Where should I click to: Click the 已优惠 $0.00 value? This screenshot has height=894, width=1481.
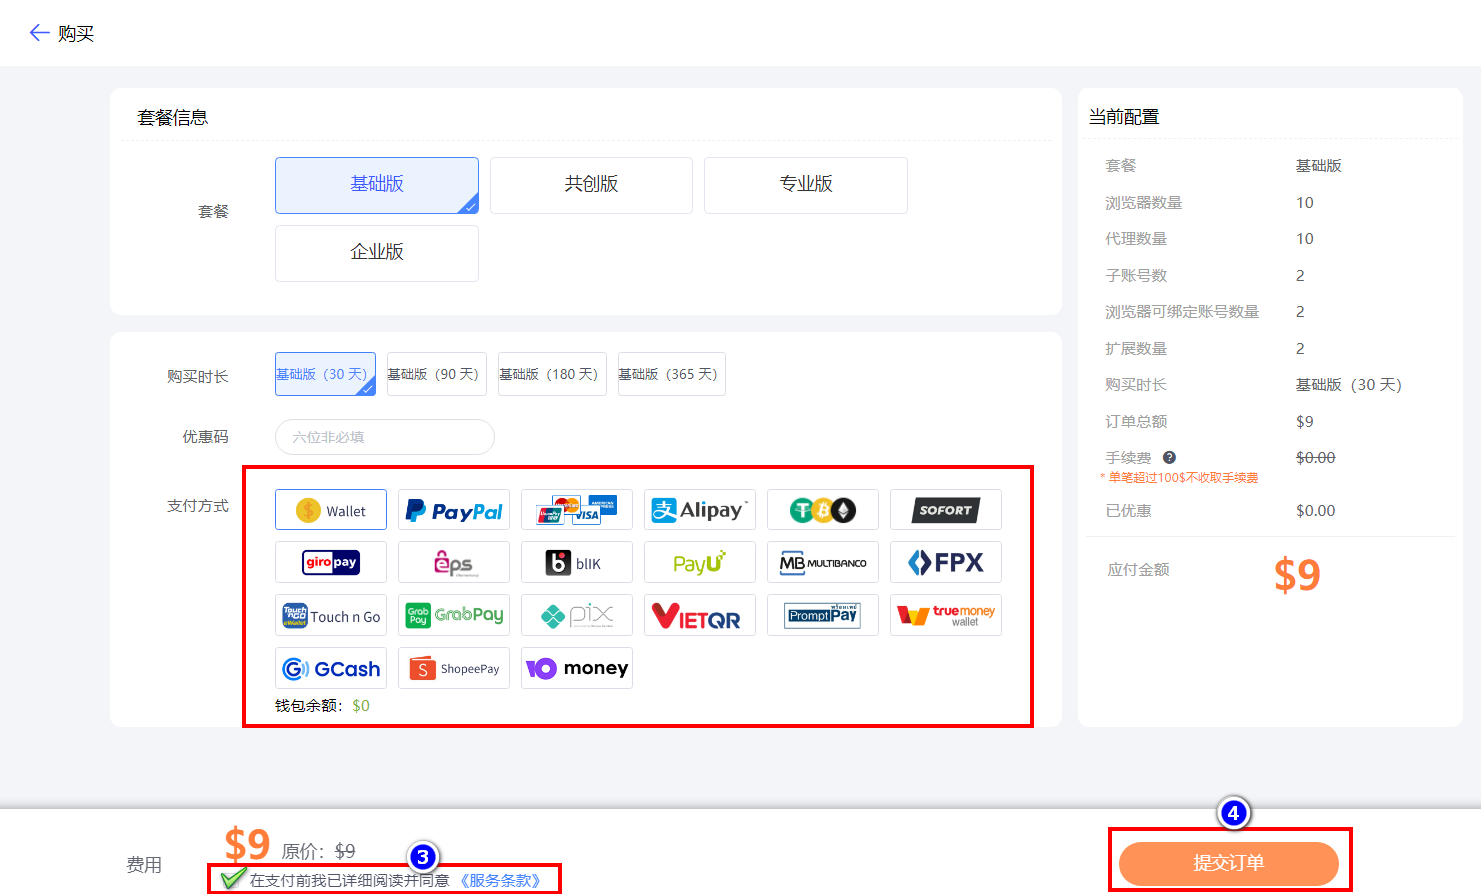tap(1316, 510)
